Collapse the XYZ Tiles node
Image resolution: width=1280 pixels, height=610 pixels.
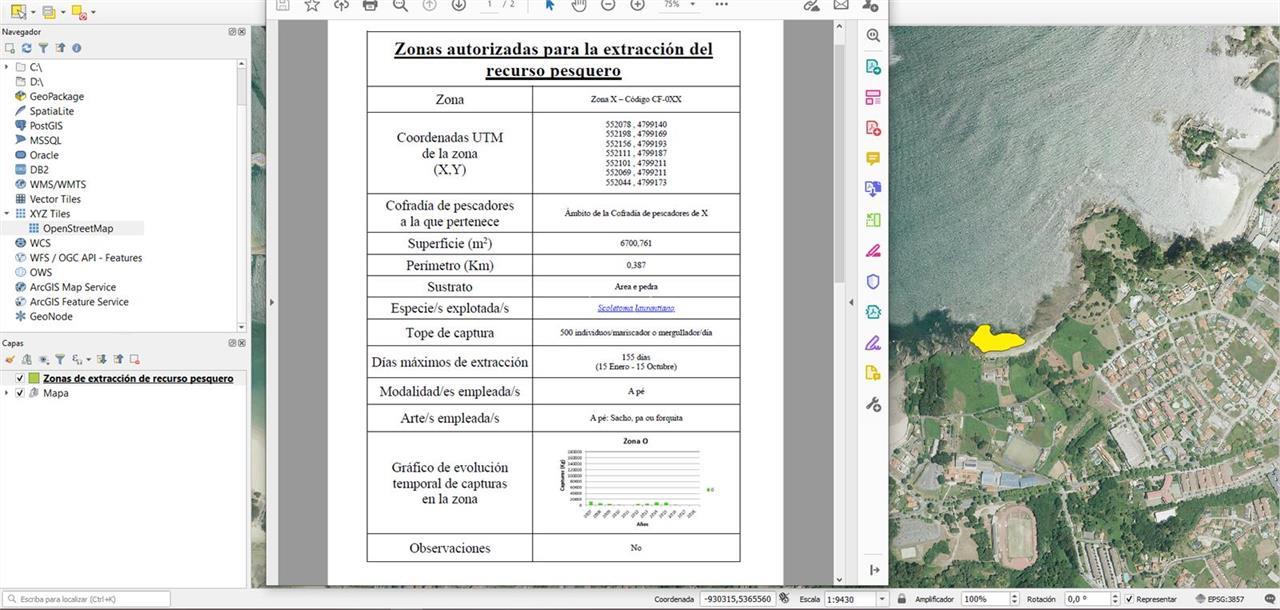click(7, 213)
